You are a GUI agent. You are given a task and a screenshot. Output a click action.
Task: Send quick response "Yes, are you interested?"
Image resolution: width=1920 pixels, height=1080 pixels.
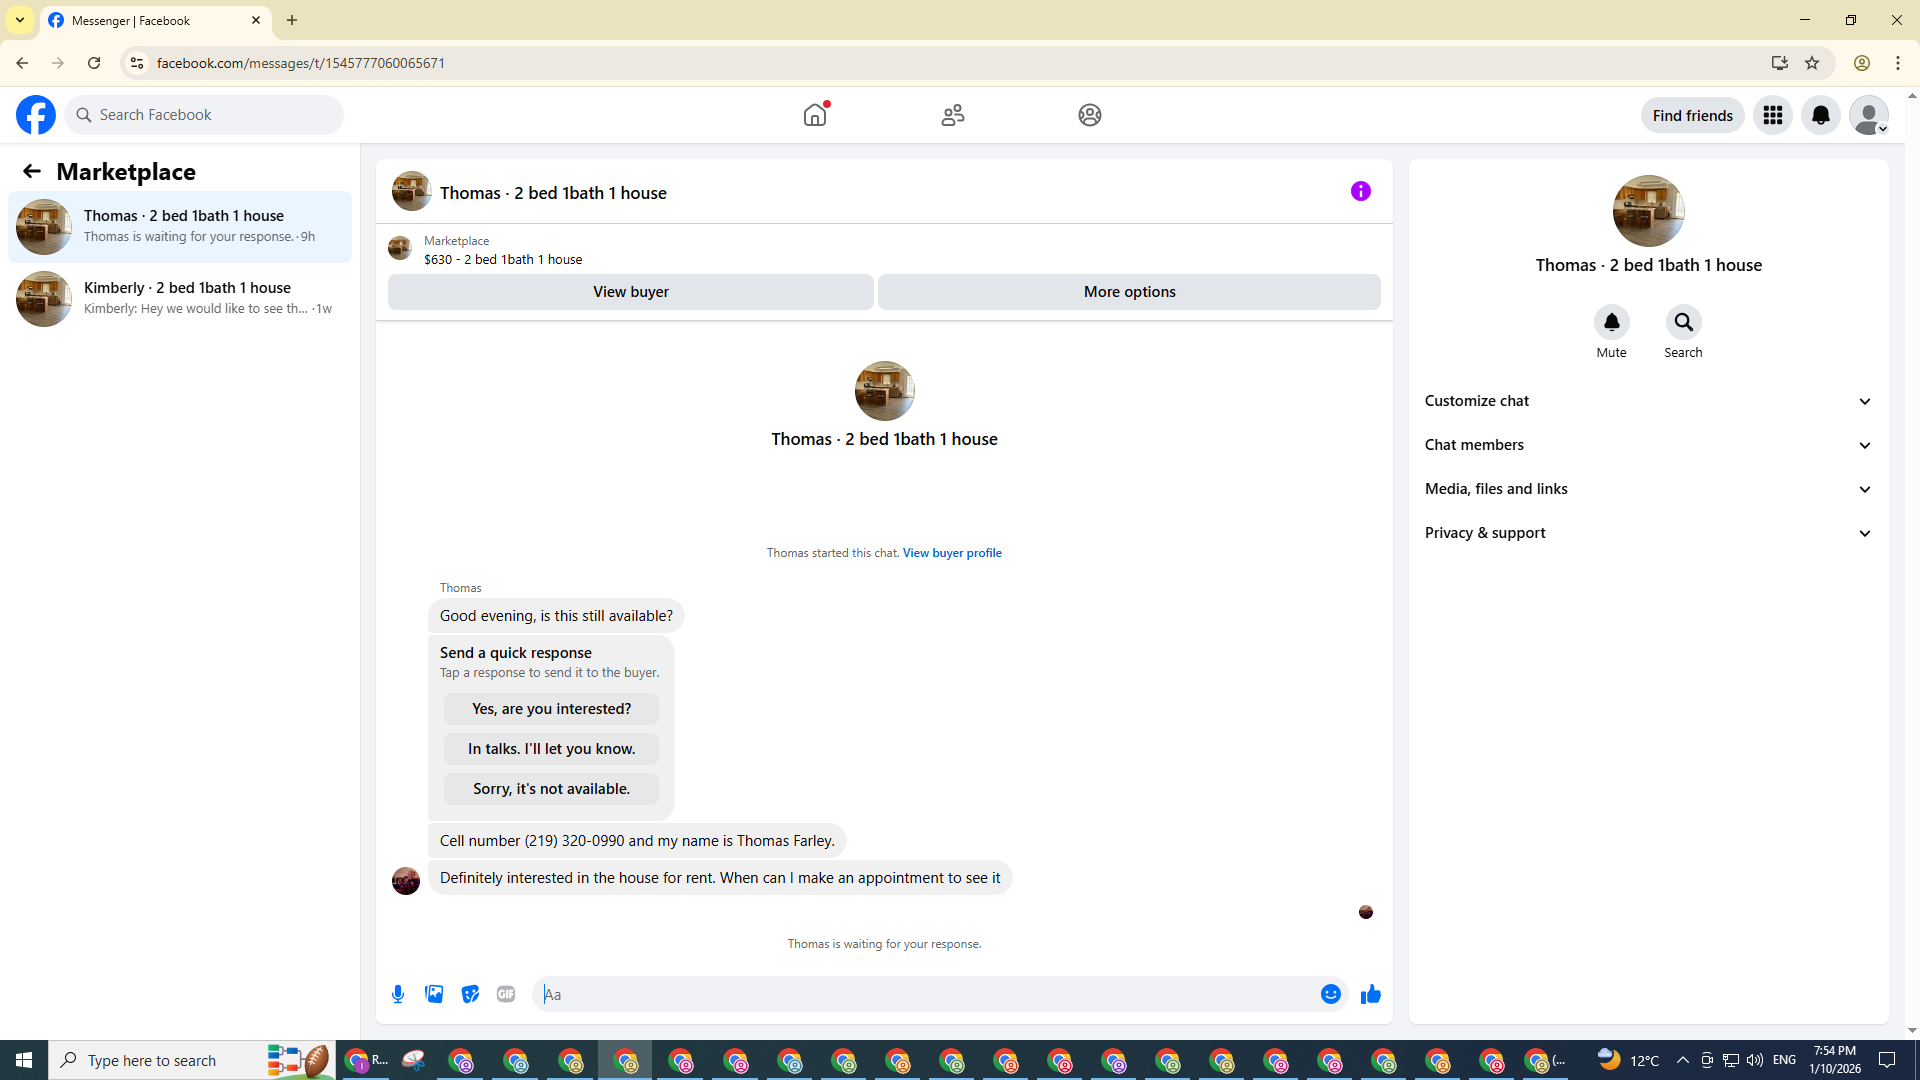click(551, 709)
